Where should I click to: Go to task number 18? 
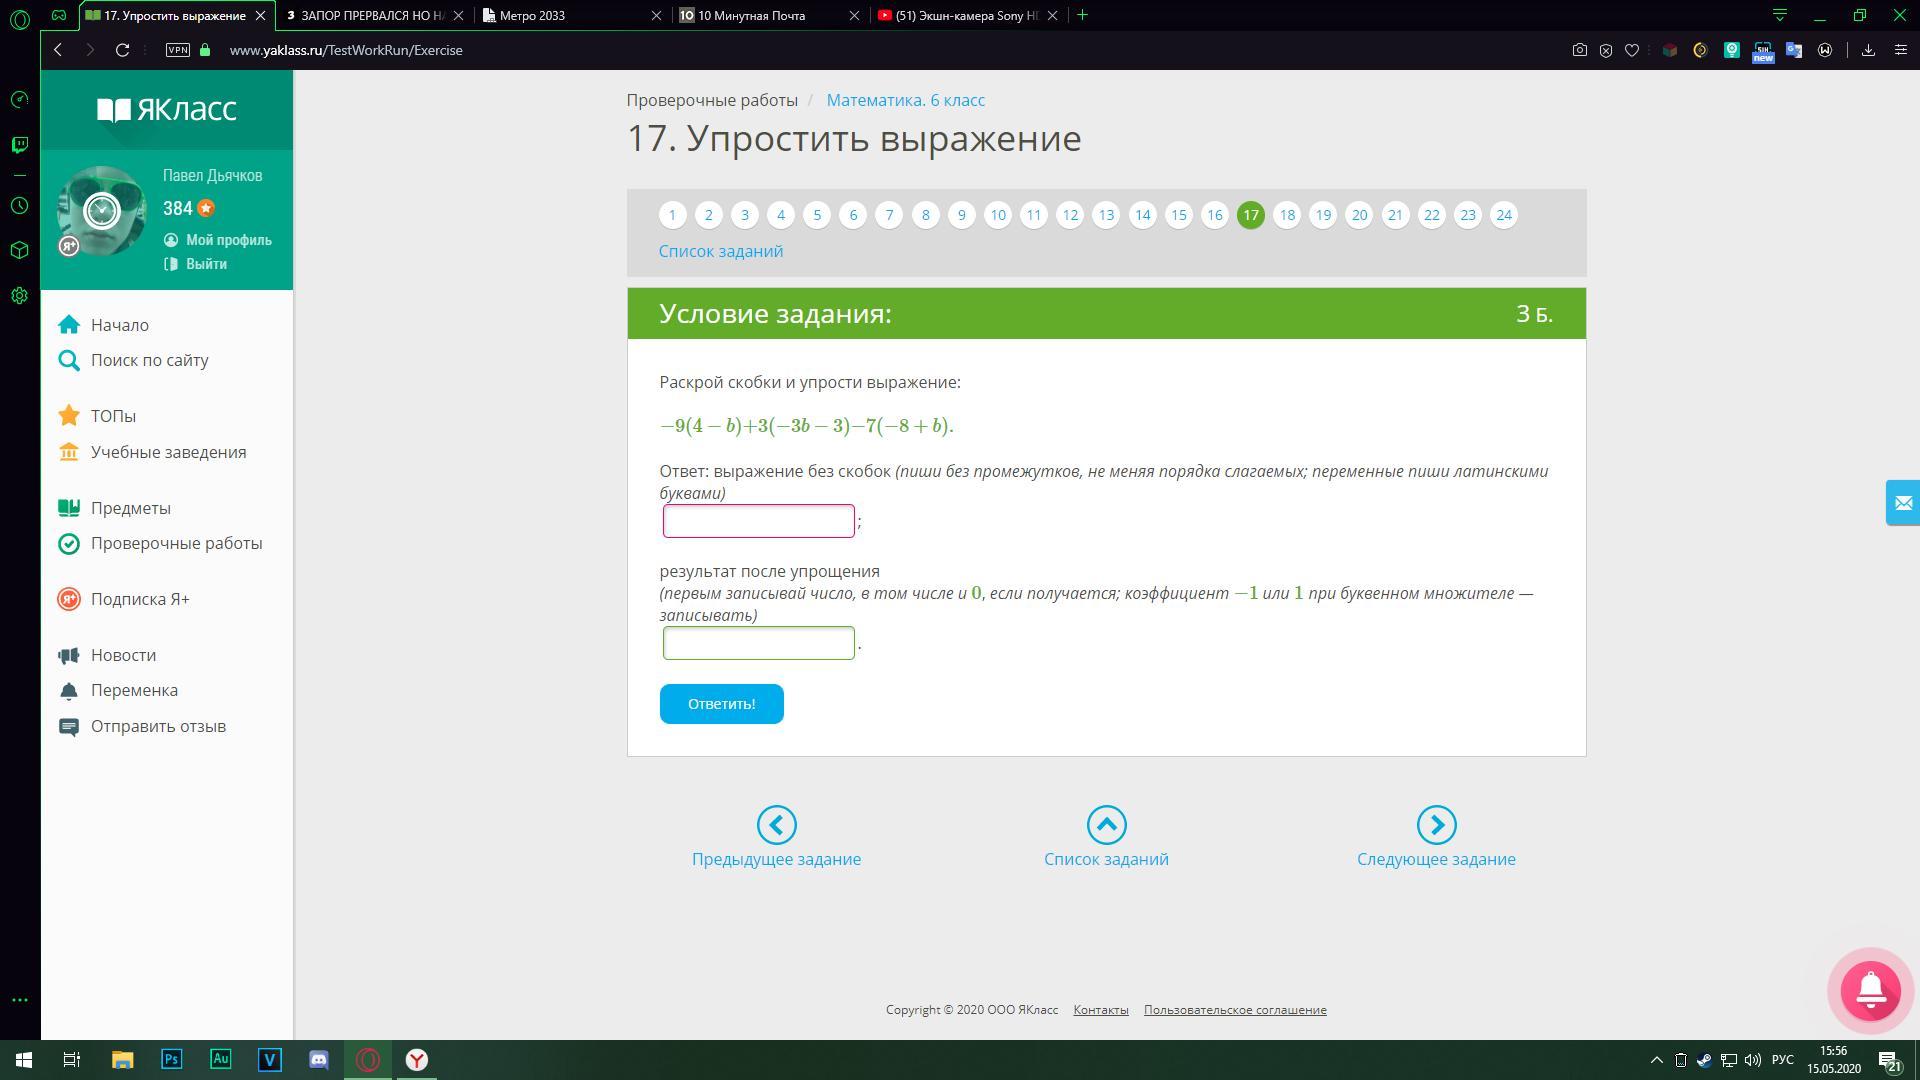(1287, 215)
